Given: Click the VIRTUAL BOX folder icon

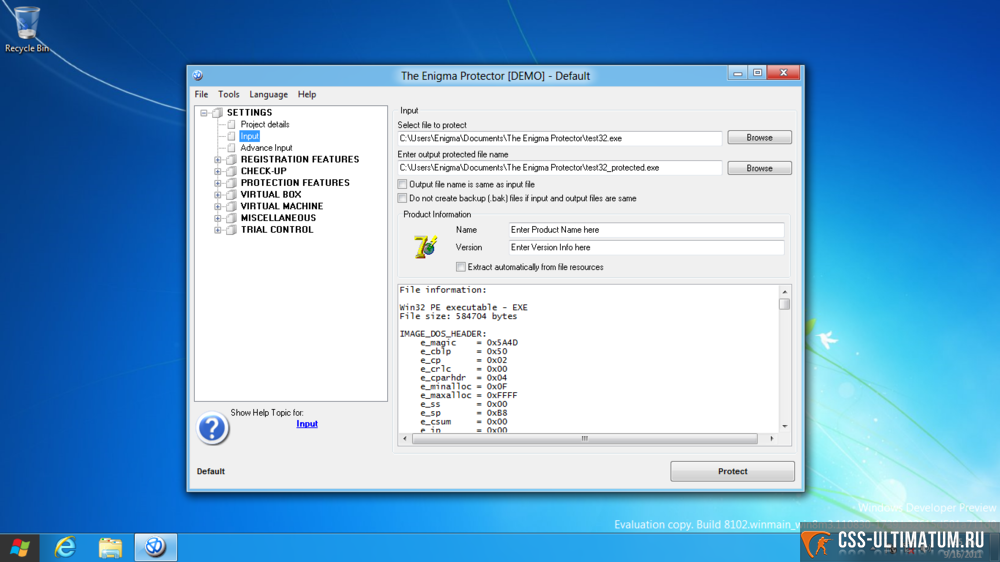Looking at the screenshot, I should [232, 195].
